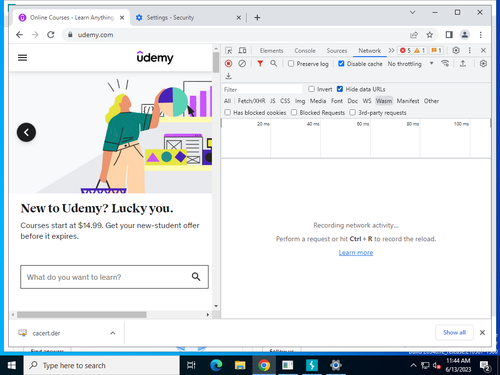Switch to the Sources tab
This screenshot has width=500, height=375.
(337, 51)
